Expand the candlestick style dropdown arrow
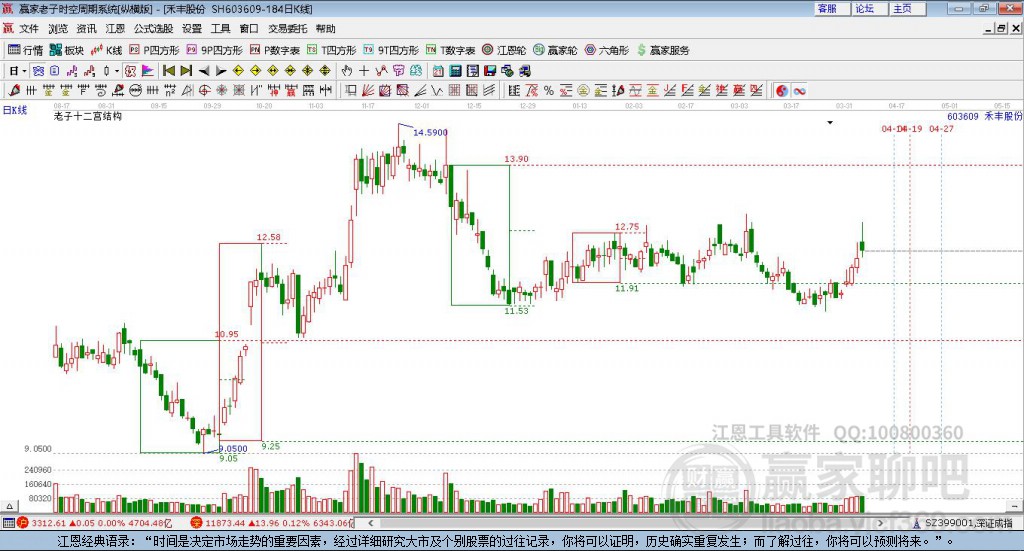Viewport: 1024px width, 551px height. (117, 71)
